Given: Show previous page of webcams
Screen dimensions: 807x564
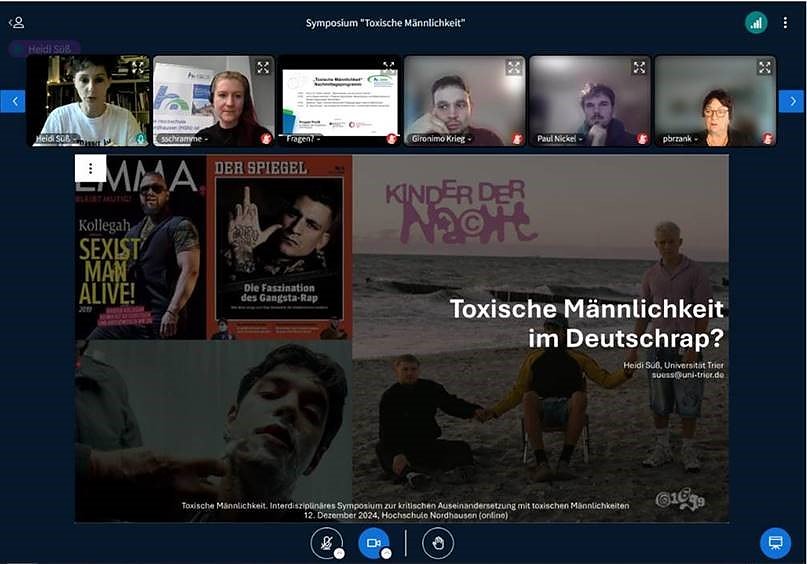Looking at the screenshot, I should (13, 101).
